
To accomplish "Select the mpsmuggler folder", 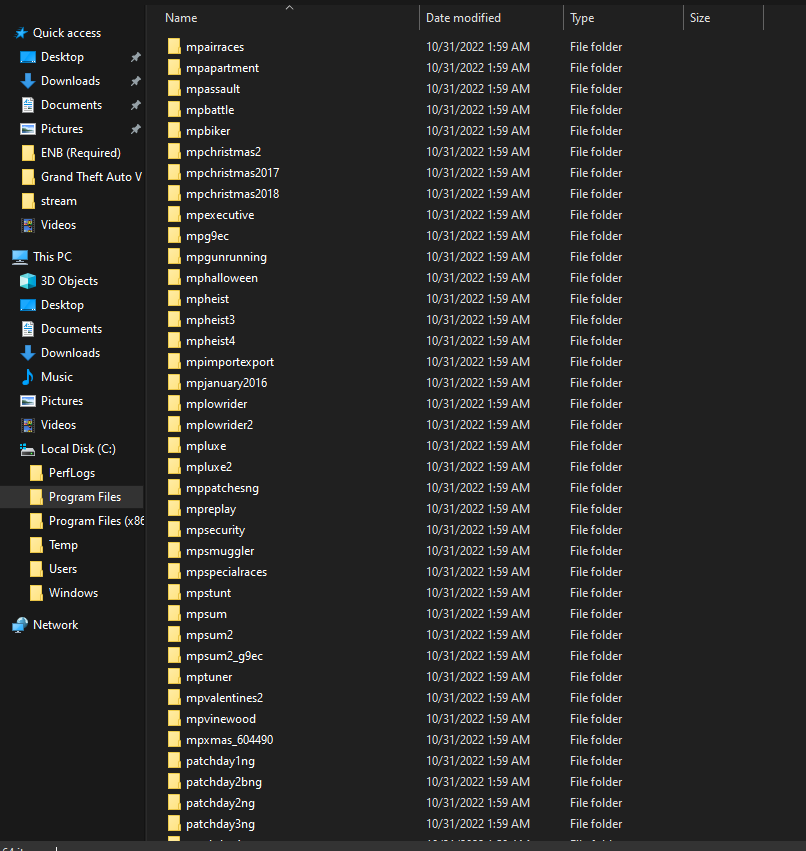I will (x=220, y=551).
